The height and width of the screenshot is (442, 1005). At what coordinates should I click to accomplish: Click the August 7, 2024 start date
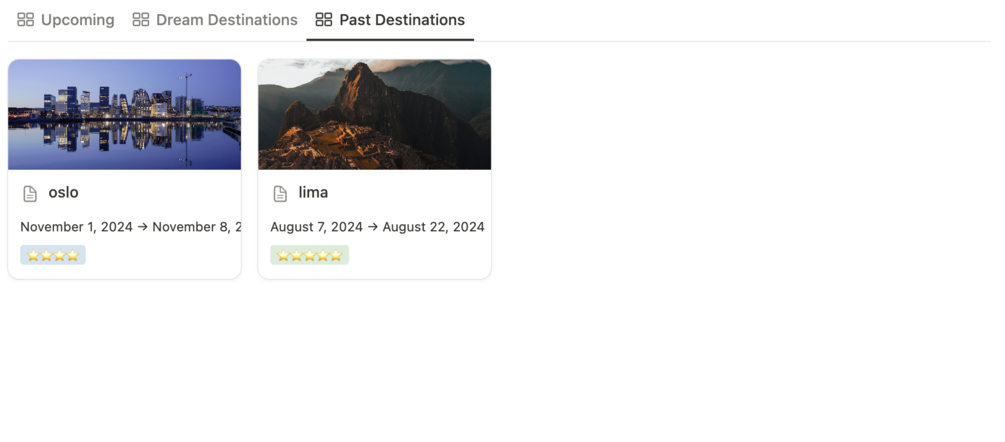pyautogui.click(x=316, y=227)
